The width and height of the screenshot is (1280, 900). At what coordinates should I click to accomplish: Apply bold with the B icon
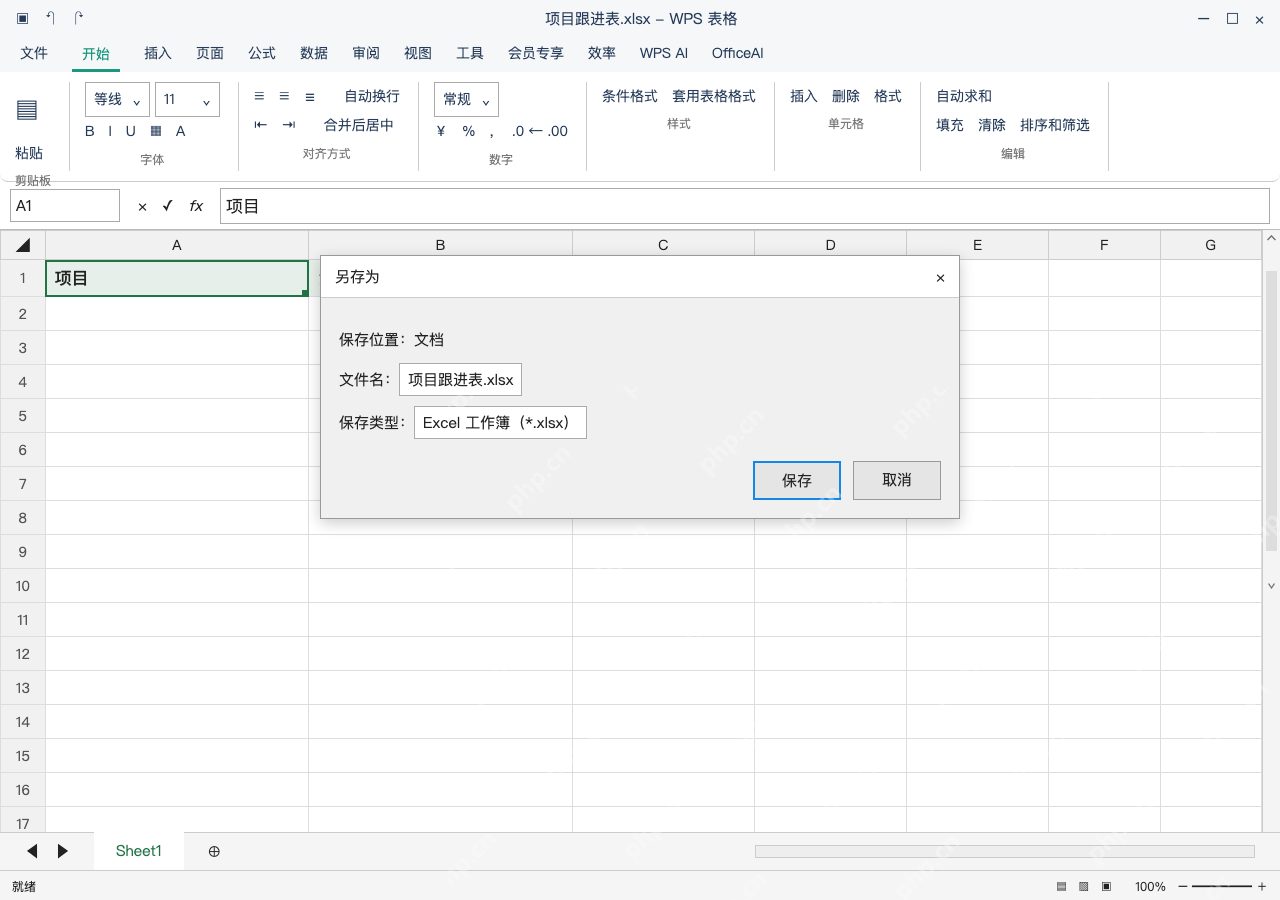tap(90, 131)
